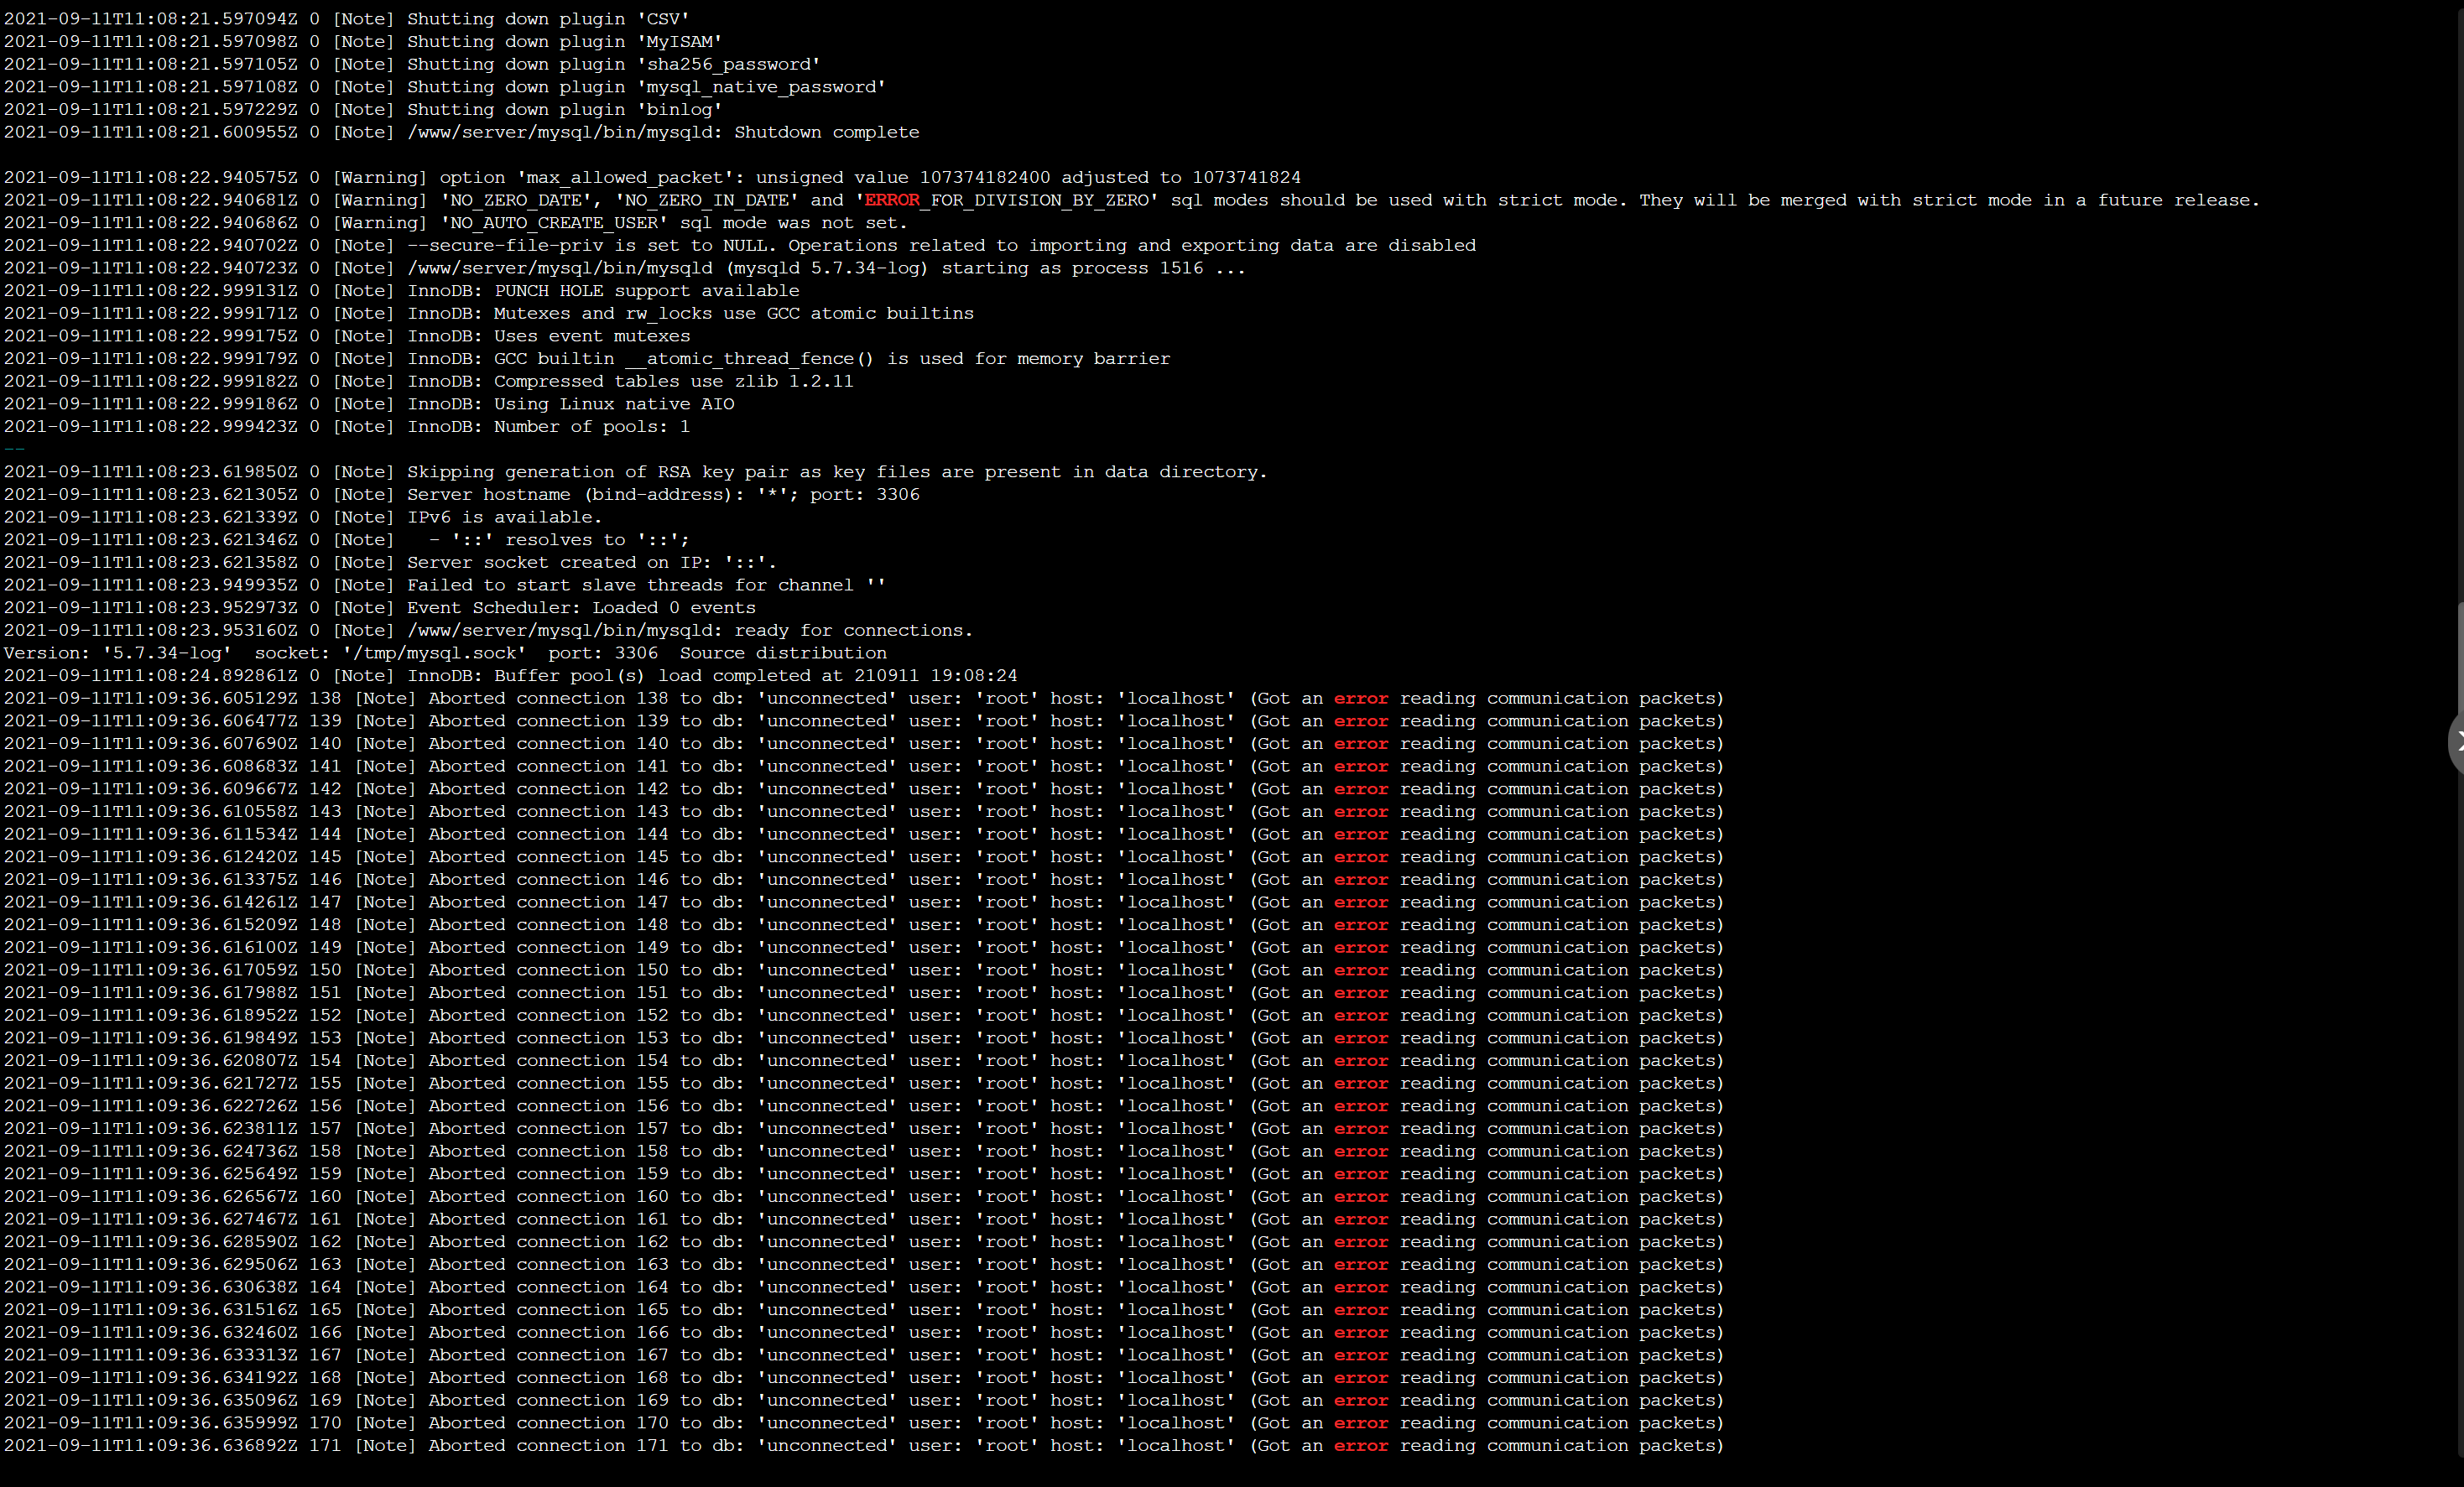This screenshot has height=1487, width=2464.
Task: Click the scrollbar track above the thumb
Action: coord(2460,300)
